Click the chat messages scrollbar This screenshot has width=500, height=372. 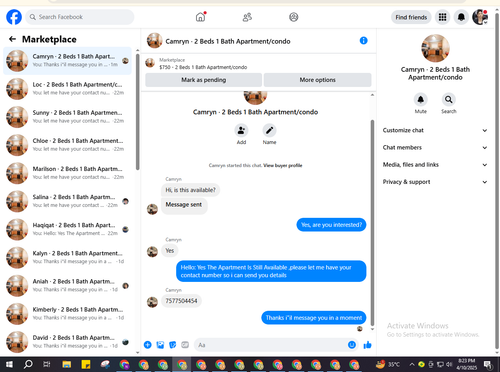(372, 222)
